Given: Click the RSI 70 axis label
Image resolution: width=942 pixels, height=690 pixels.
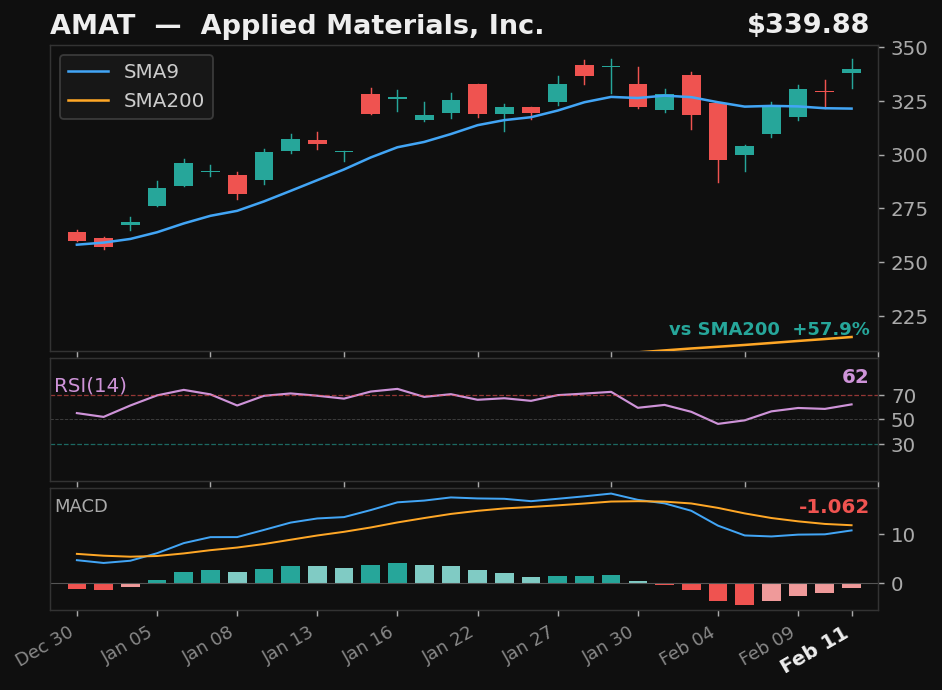Looking at the screenshot, I should (903, 396).
